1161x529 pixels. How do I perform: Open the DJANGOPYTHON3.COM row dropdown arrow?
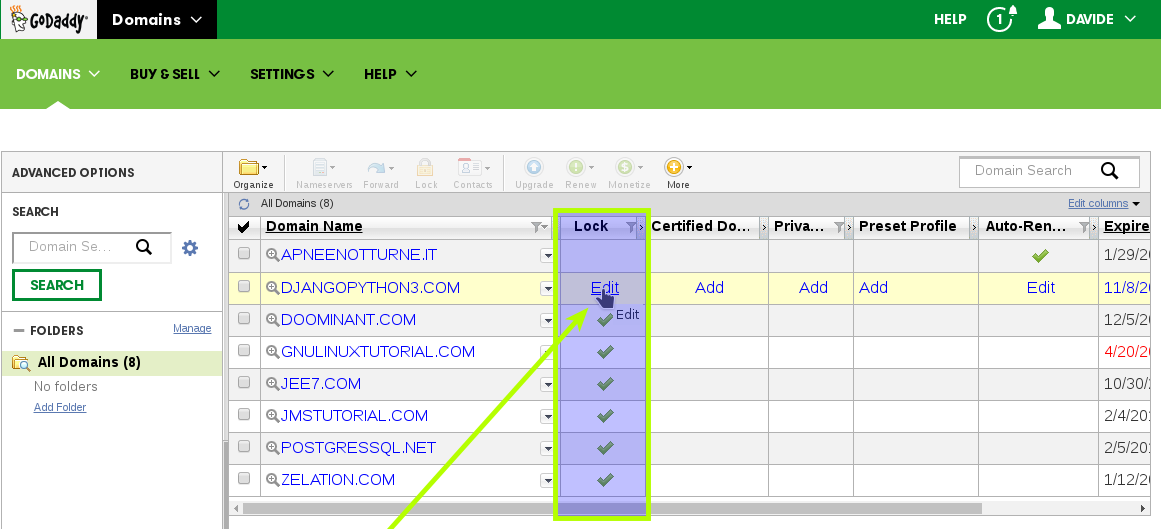(x=547, y=287)
